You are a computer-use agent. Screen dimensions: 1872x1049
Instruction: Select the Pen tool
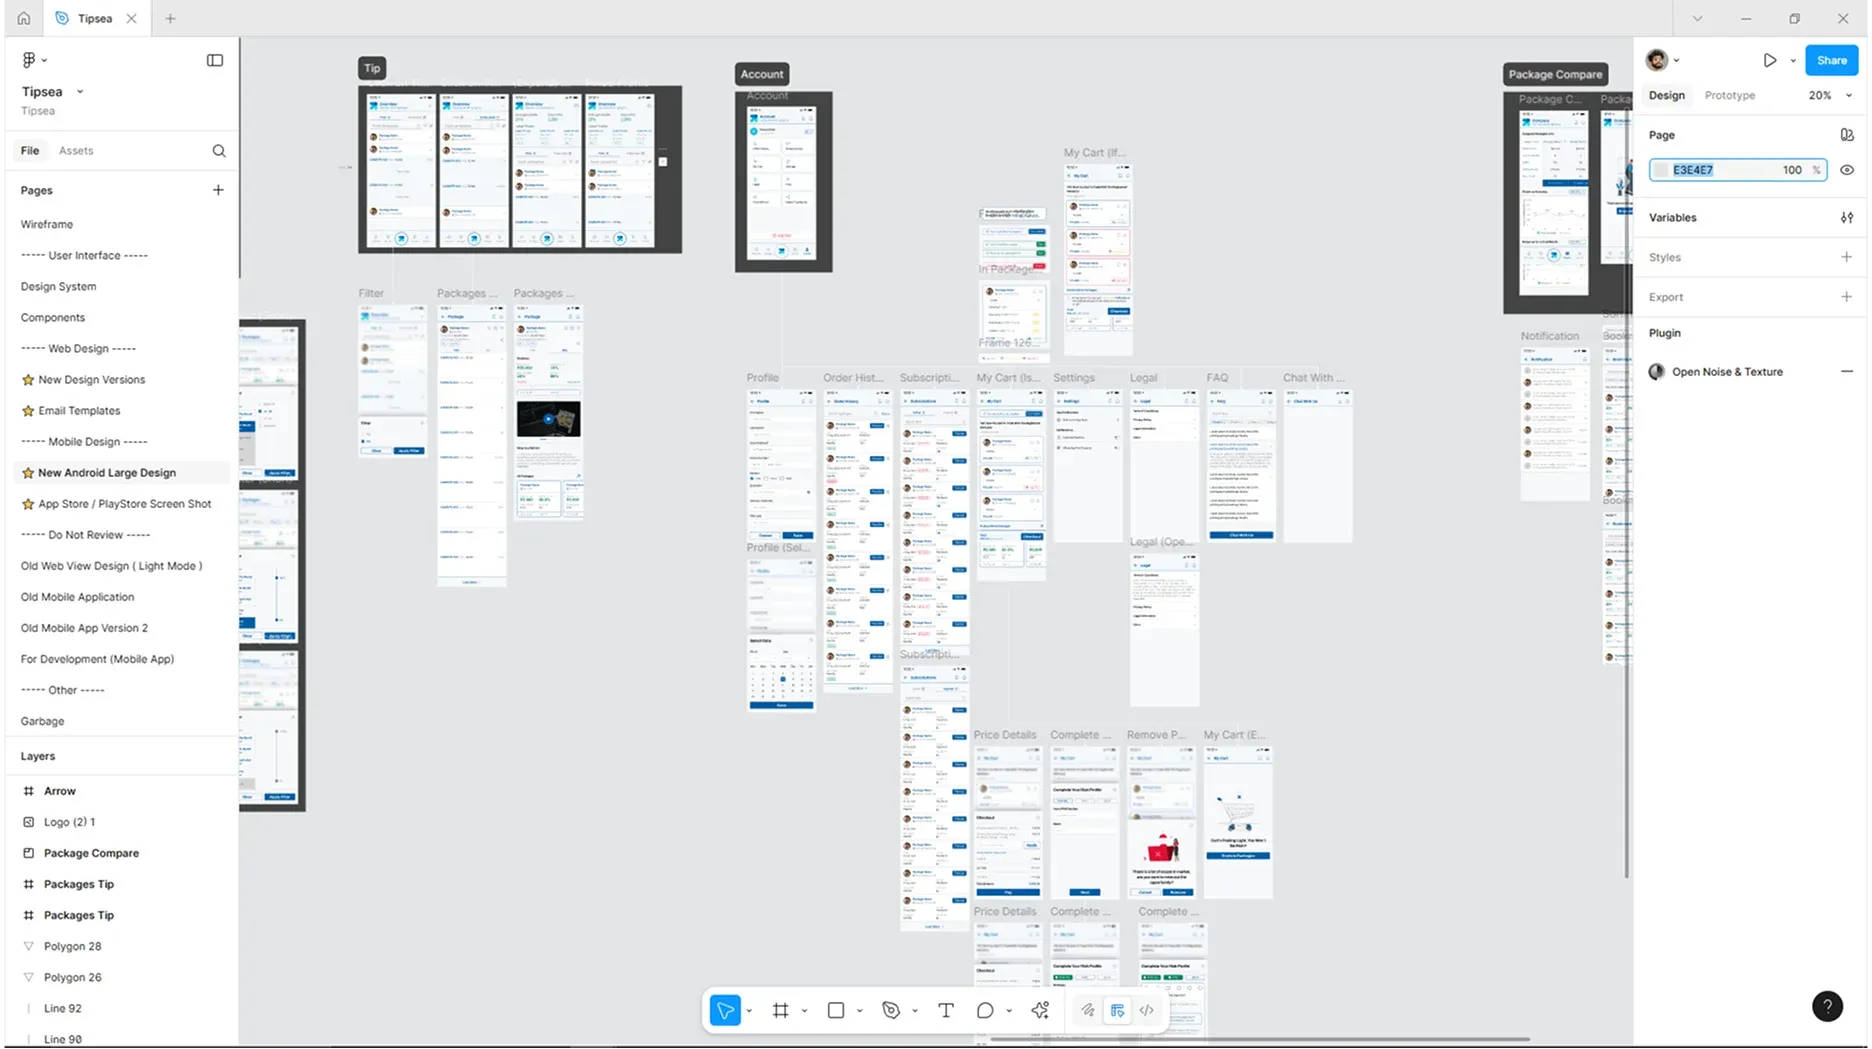pyautogui.click(x=891, y=1010)
